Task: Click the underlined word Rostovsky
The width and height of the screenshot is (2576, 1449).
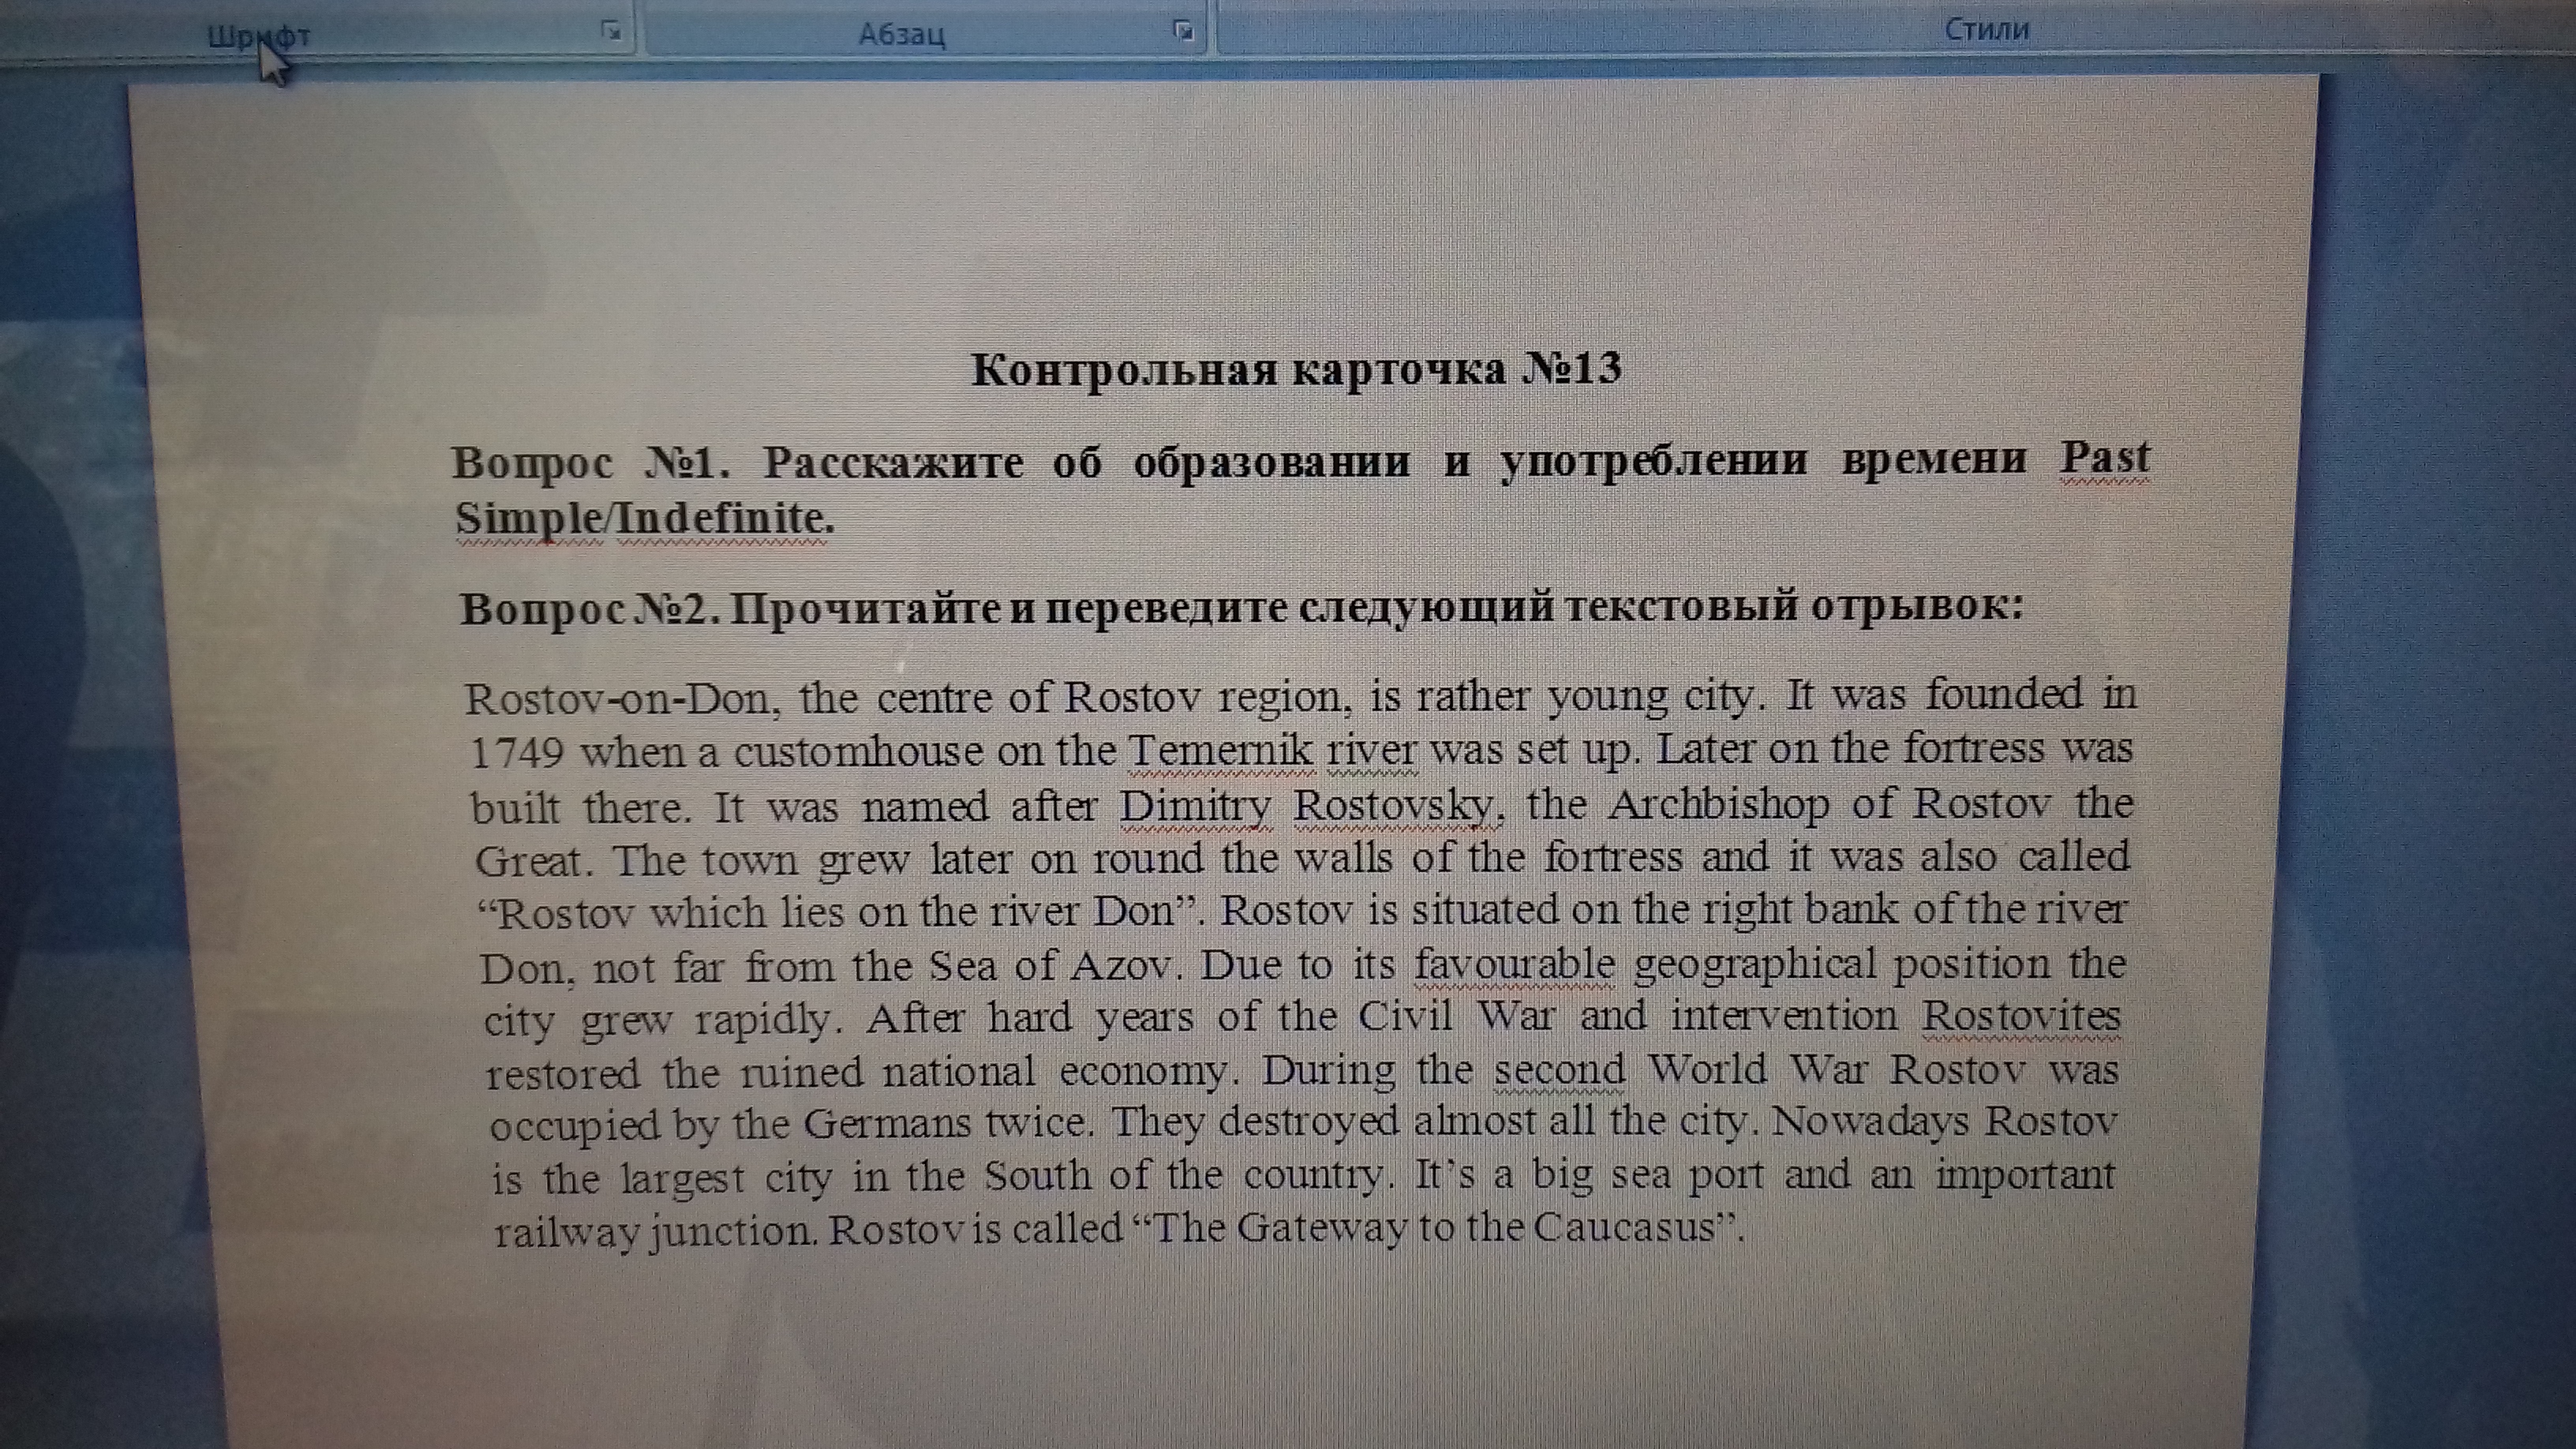Action: [x=1397, y=805]
